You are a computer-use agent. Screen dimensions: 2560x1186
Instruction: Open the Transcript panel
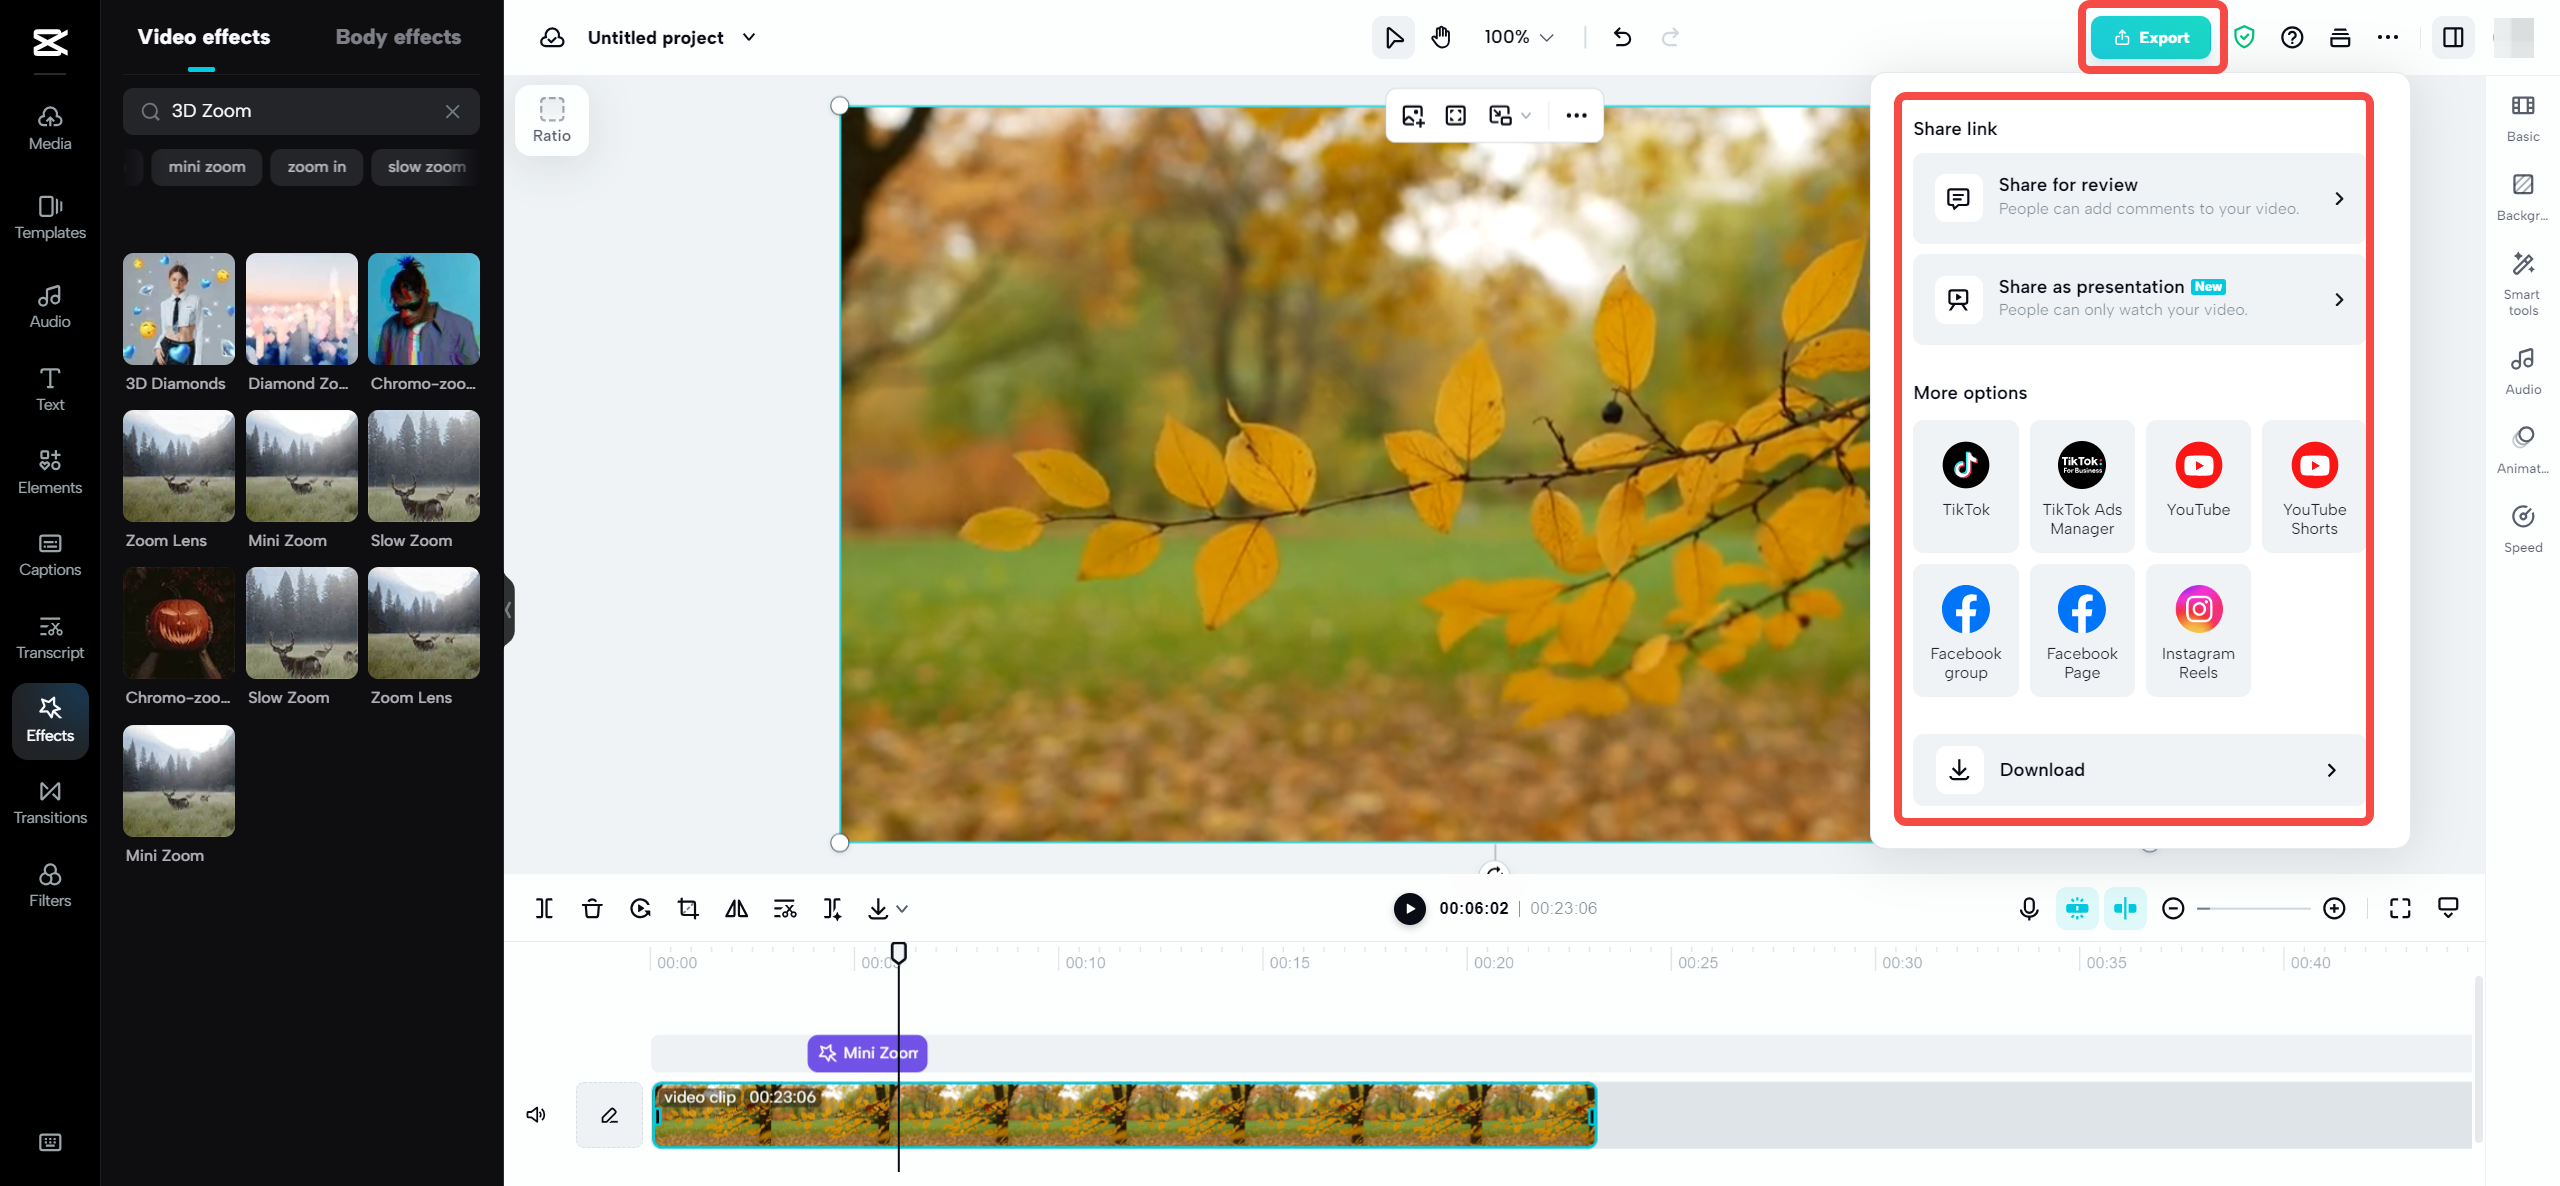50,638
